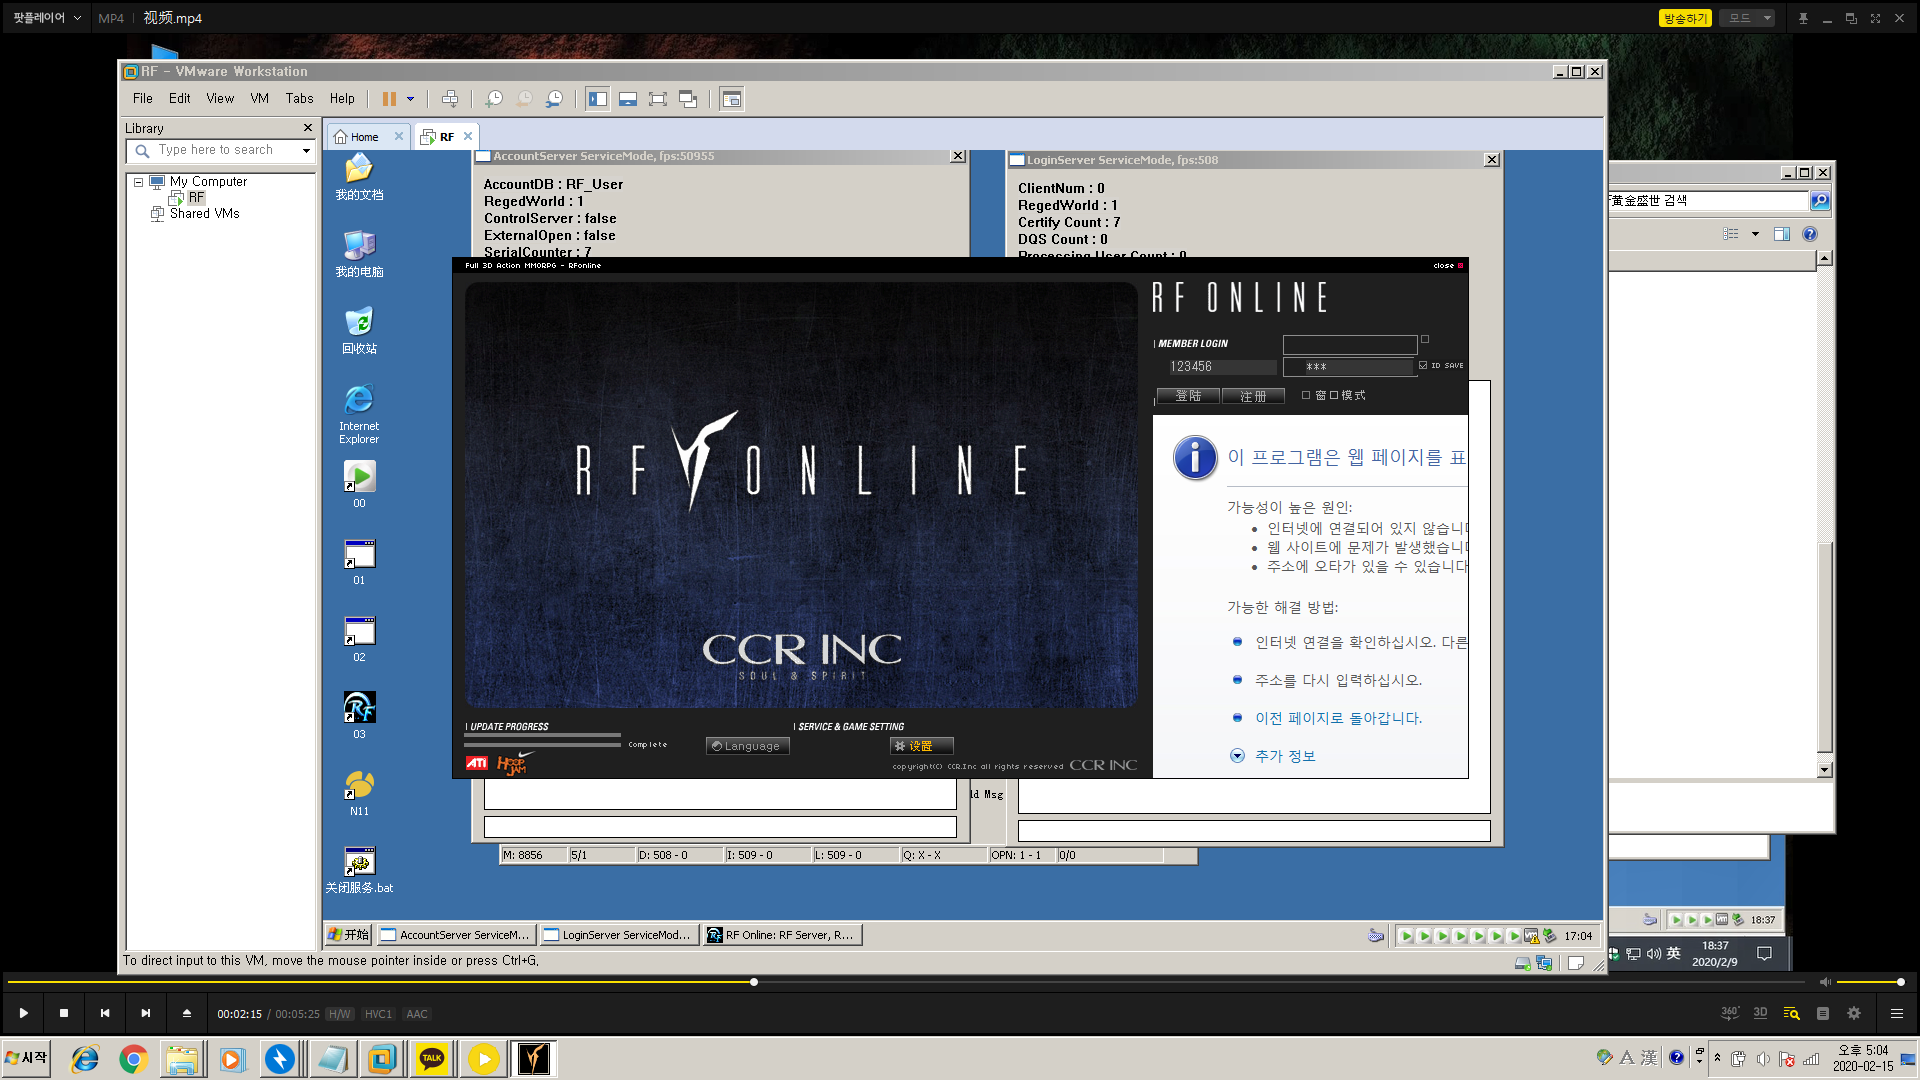The image size is (1920, 1080).
Task: Switch to the Home tab
Action: coord(364,137)
